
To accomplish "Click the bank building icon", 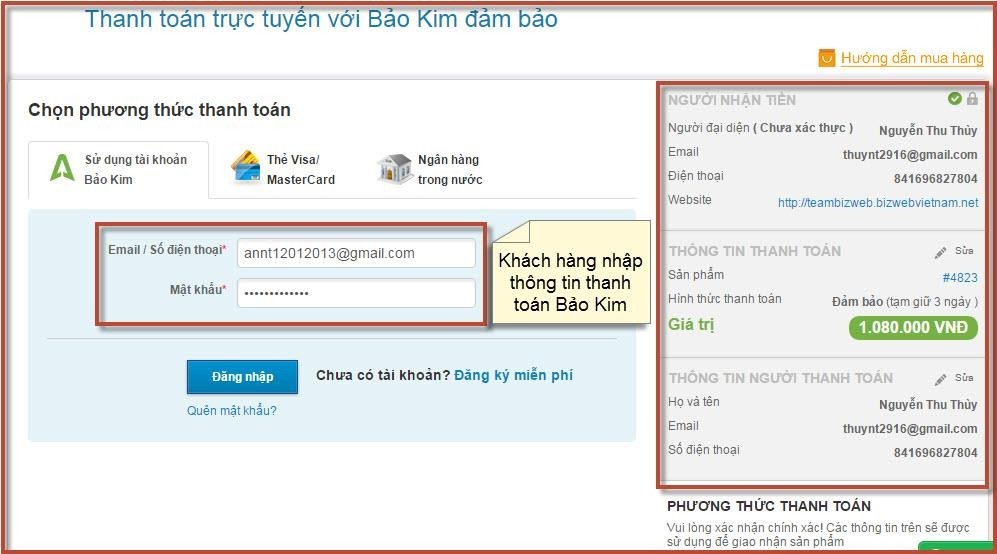I will point(395,169).
